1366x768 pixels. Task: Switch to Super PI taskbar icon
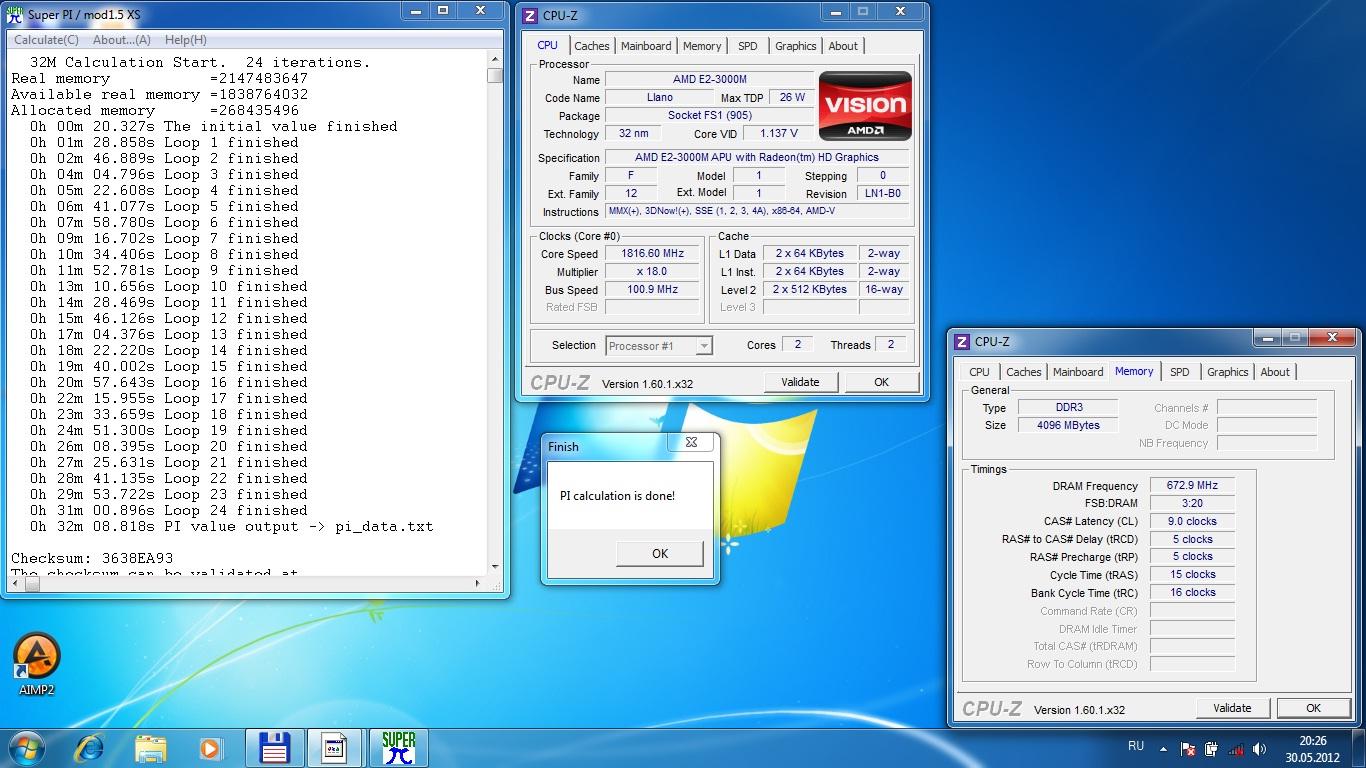click(398, 748)
